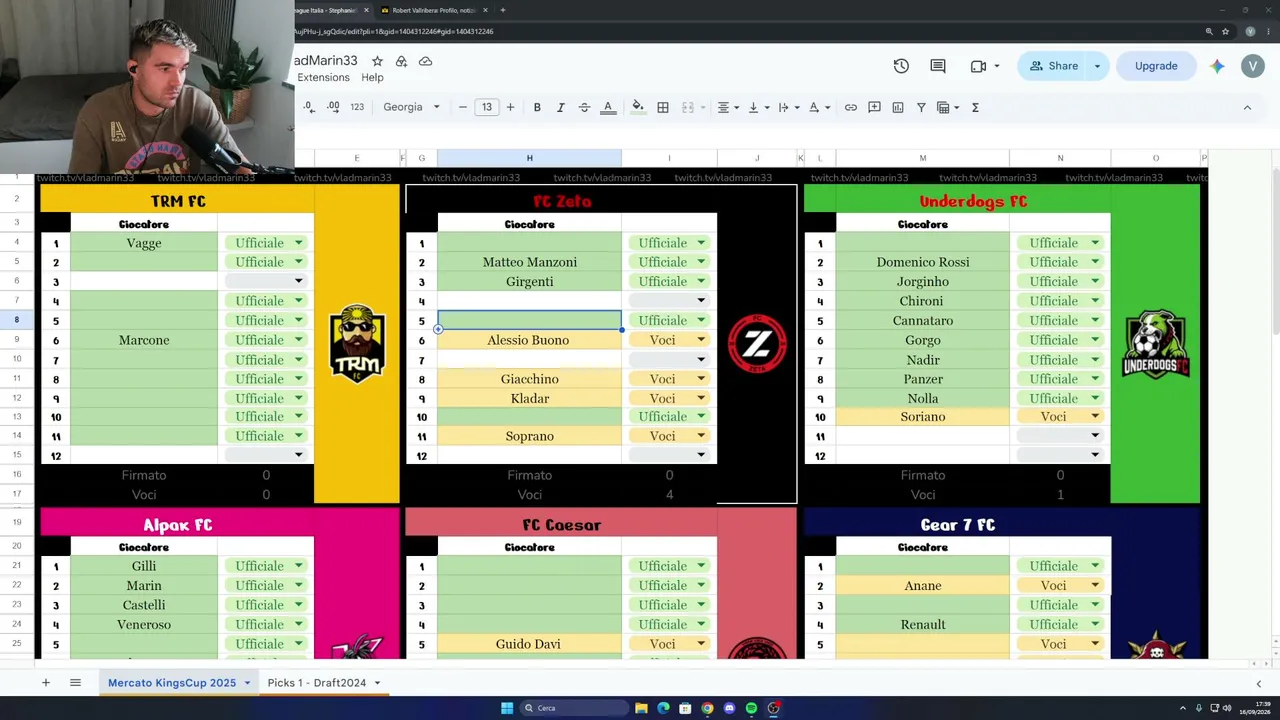Click the cell Matteo Manzoni
The image size is (1280, 720).
point(529,262)
